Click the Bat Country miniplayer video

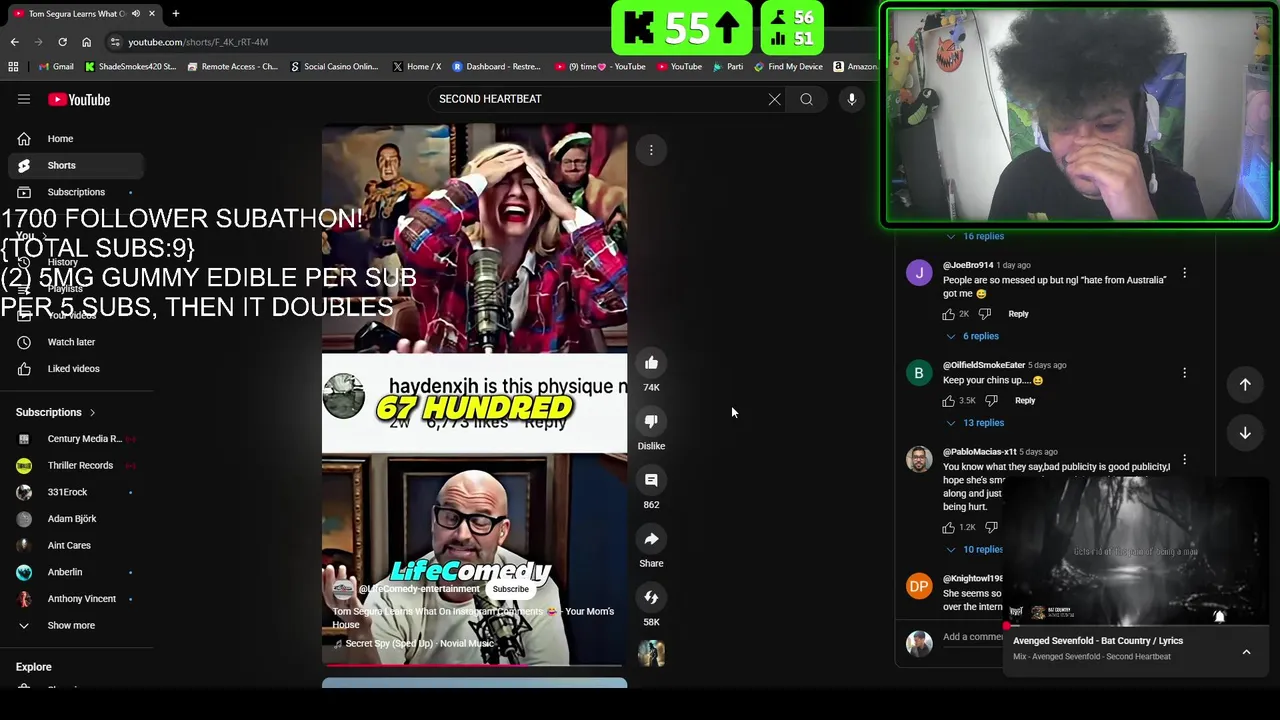click(1137, 551)
